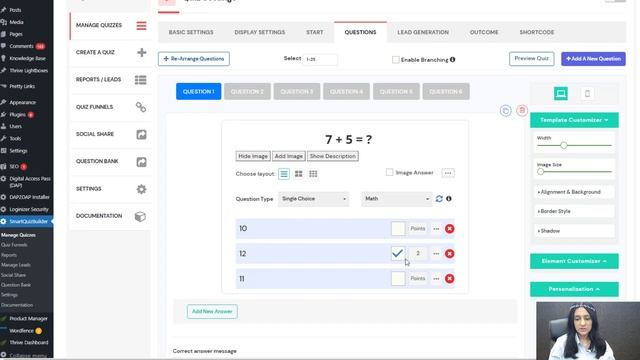
Task: Click Add Image button
Action: point(289,156)
